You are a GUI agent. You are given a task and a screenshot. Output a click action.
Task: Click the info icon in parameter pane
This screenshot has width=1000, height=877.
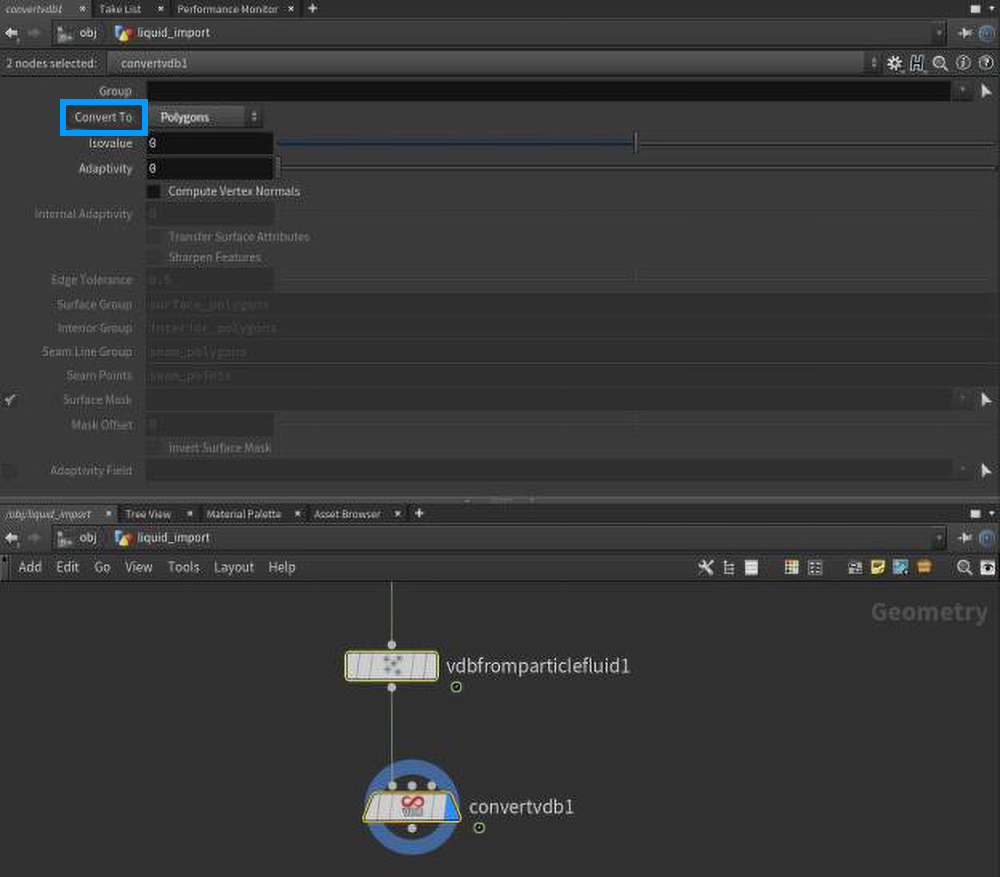pos(963,63)
